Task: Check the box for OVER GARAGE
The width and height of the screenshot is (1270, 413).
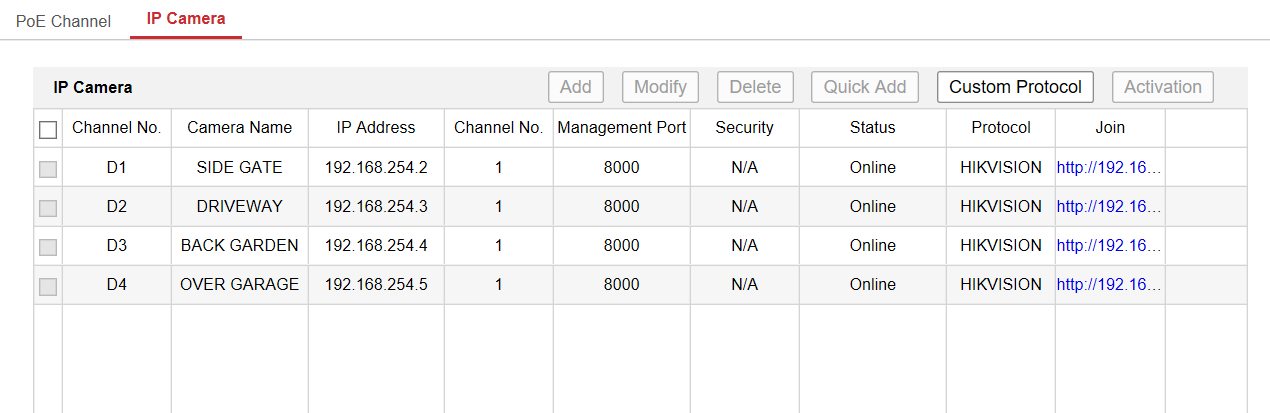Action: point(48,286)
